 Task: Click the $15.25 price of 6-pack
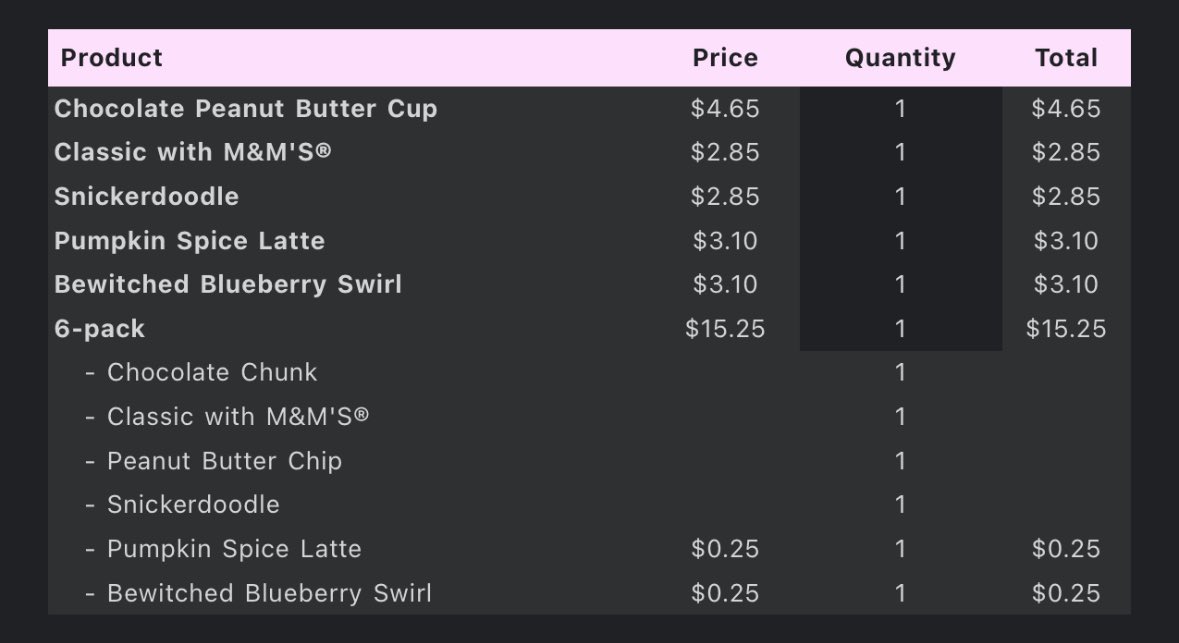point(725,329)
